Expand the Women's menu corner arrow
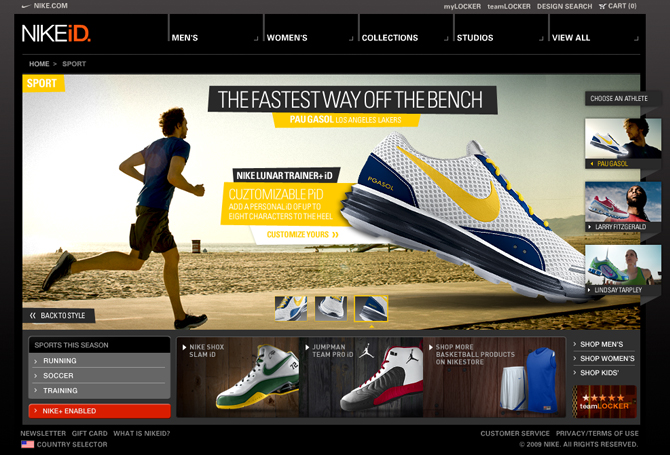Screen dimensions: 670x455 point(351,39)
